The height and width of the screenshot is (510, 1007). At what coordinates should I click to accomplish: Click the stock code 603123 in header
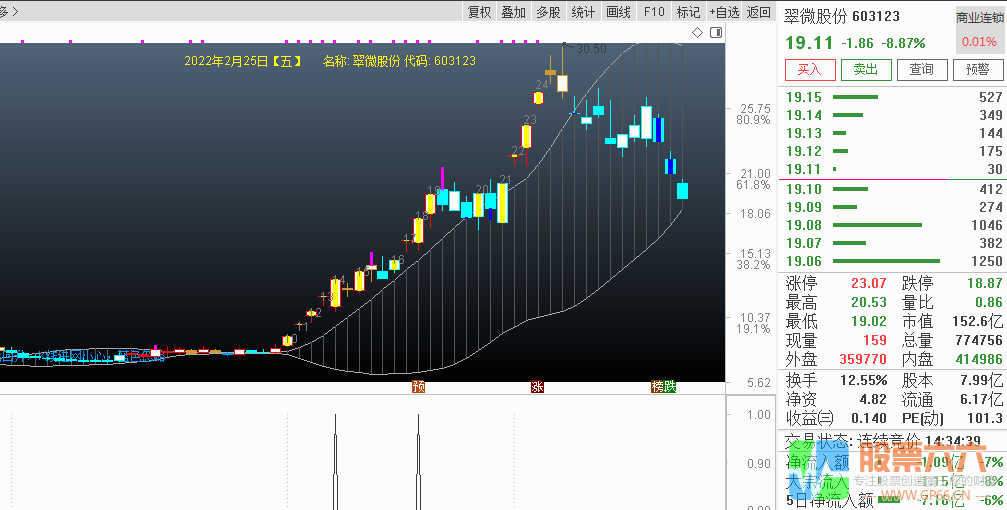tap(876, 16)
